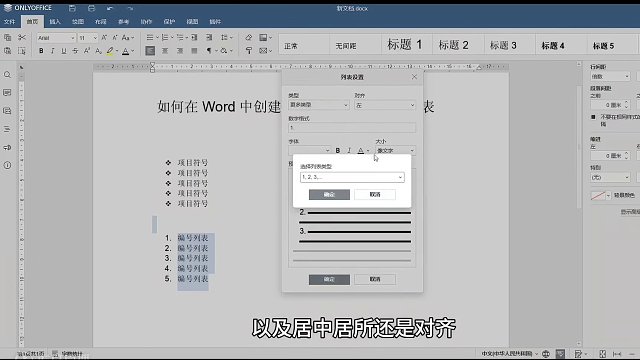Open the '1, 2, 3,...' list type dropdown

[x=352, y=177]
